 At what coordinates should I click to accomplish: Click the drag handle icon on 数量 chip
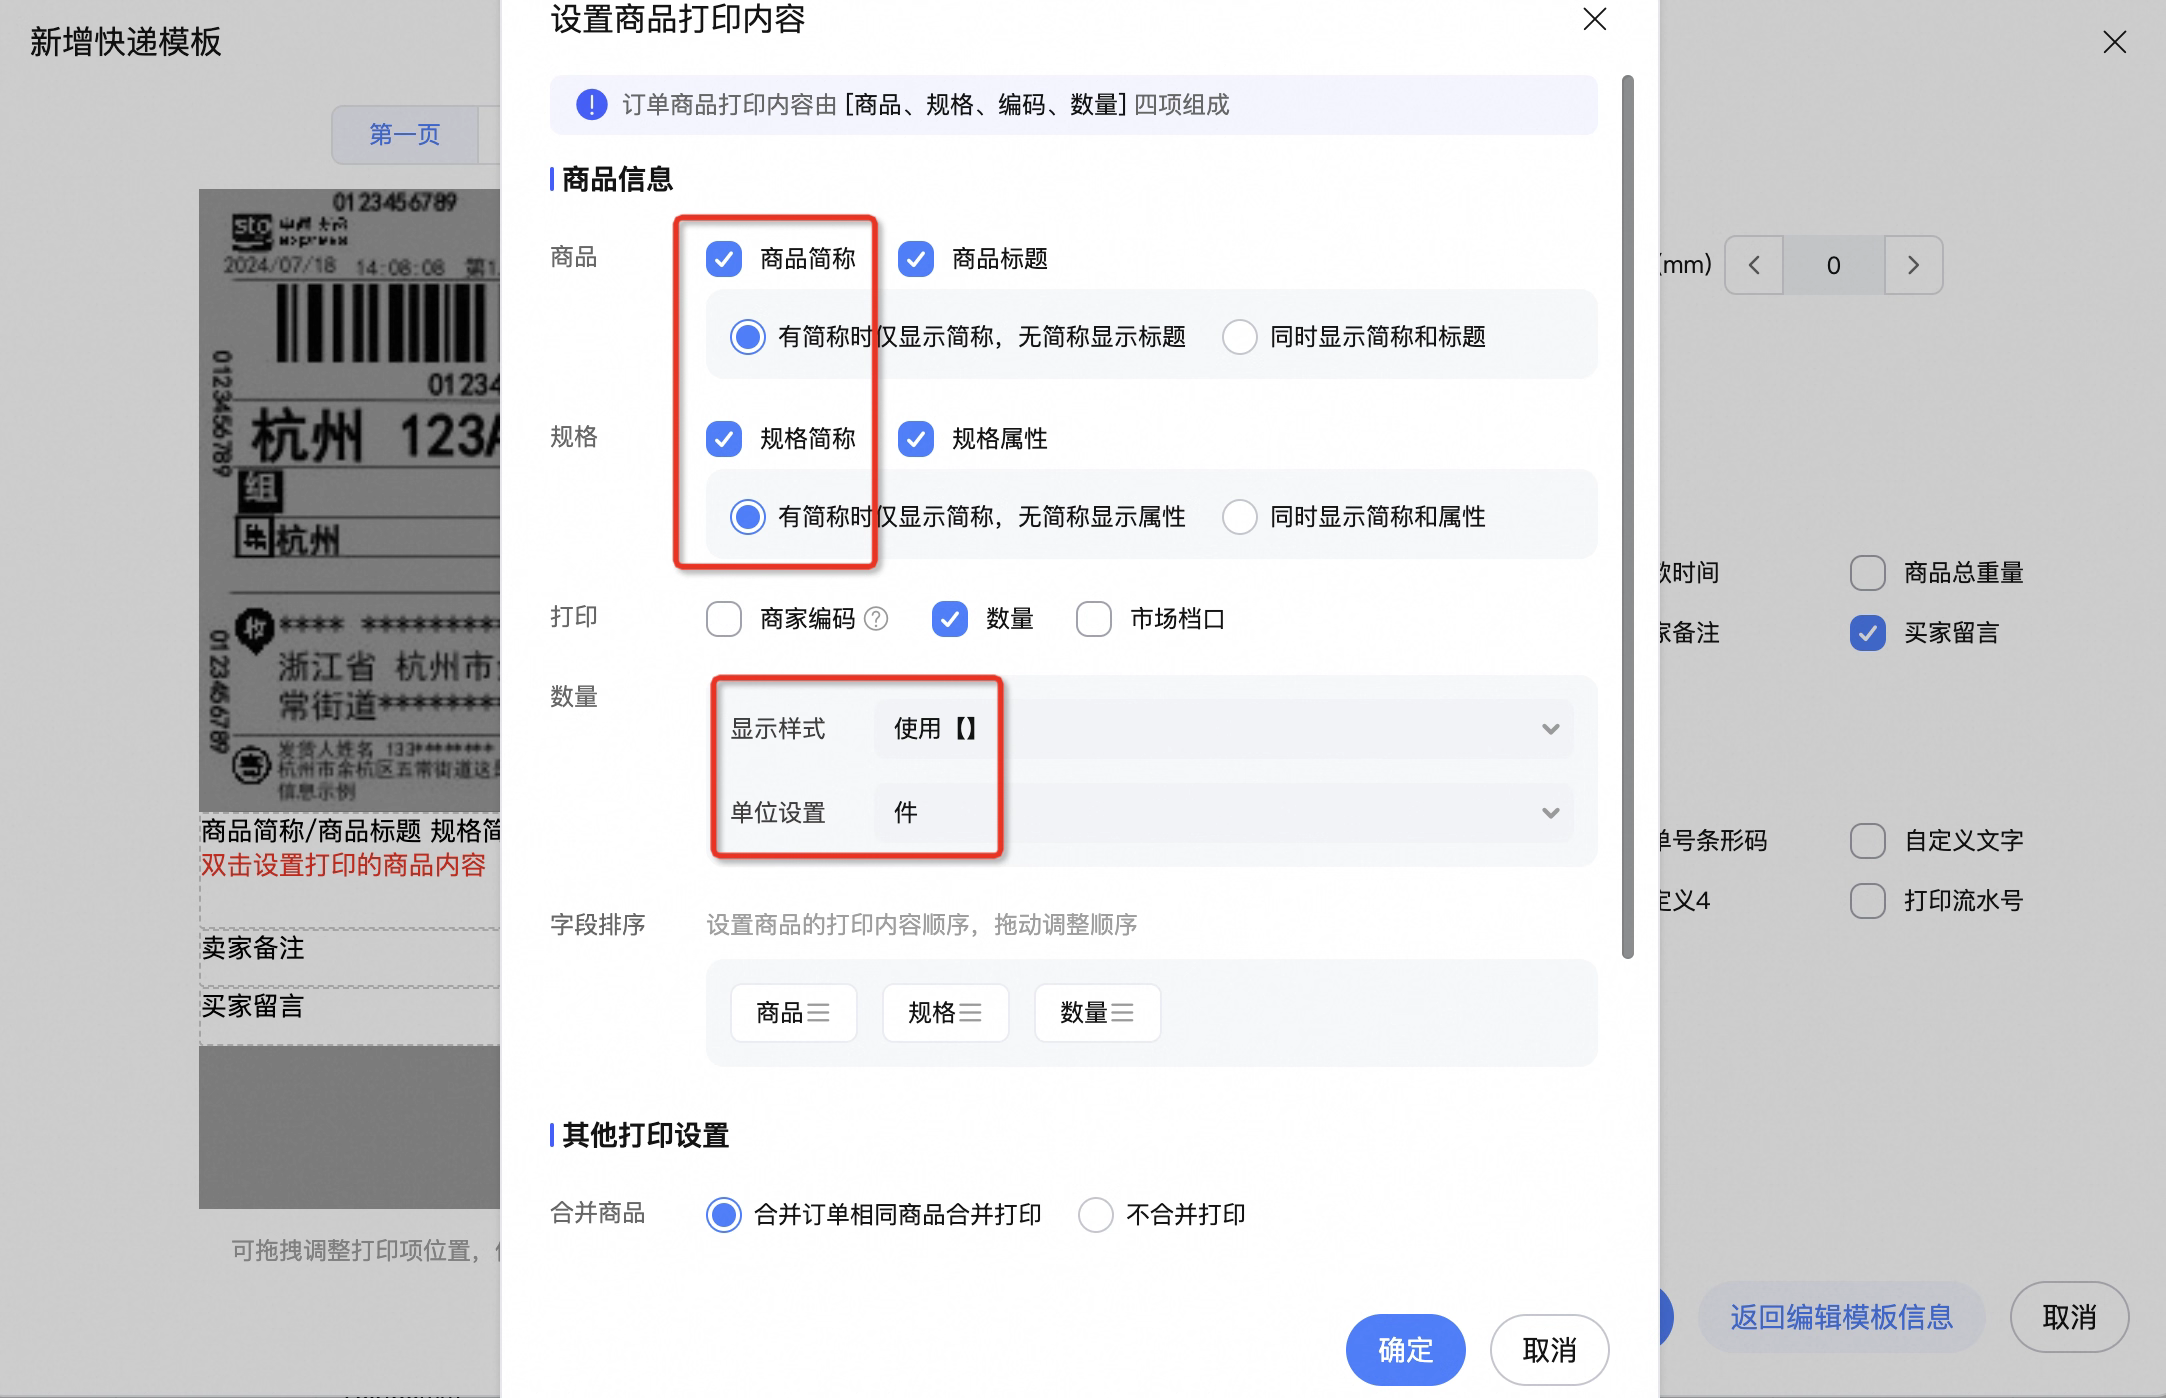1122,1013
